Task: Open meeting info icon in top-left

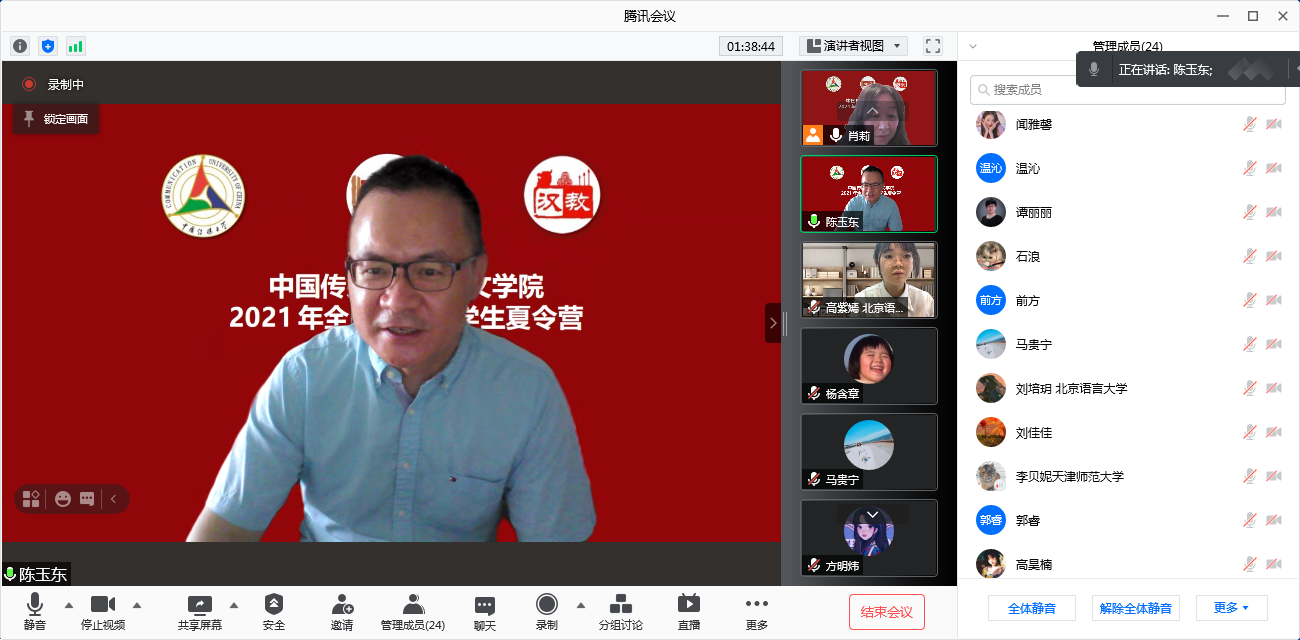Action: click(20, 46)
